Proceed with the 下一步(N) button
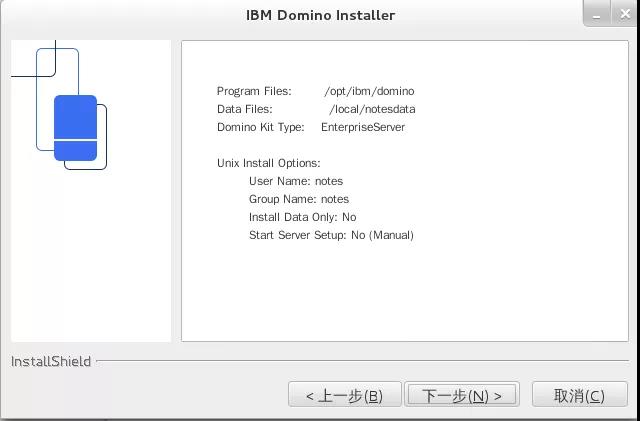Image resolution: width=640 pixels, height=421 pixels. click(462, 394)
